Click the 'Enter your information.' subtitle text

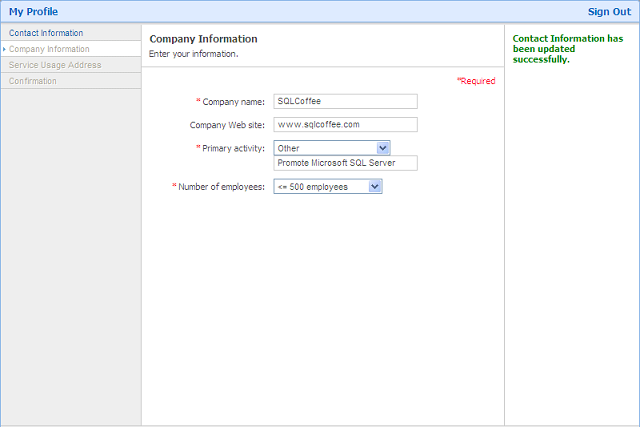[x=194, y=54]
